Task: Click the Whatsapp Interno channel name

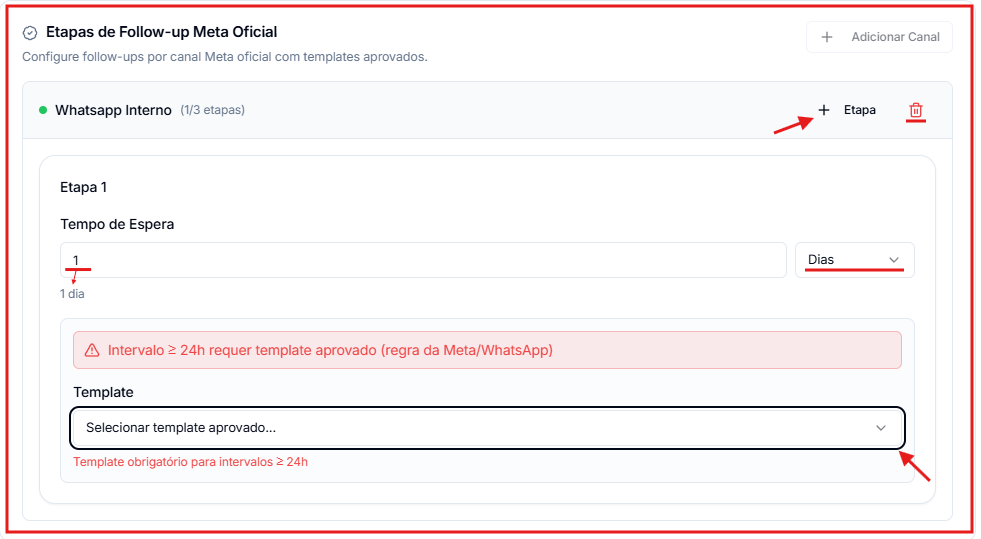Action: [113, 110]
